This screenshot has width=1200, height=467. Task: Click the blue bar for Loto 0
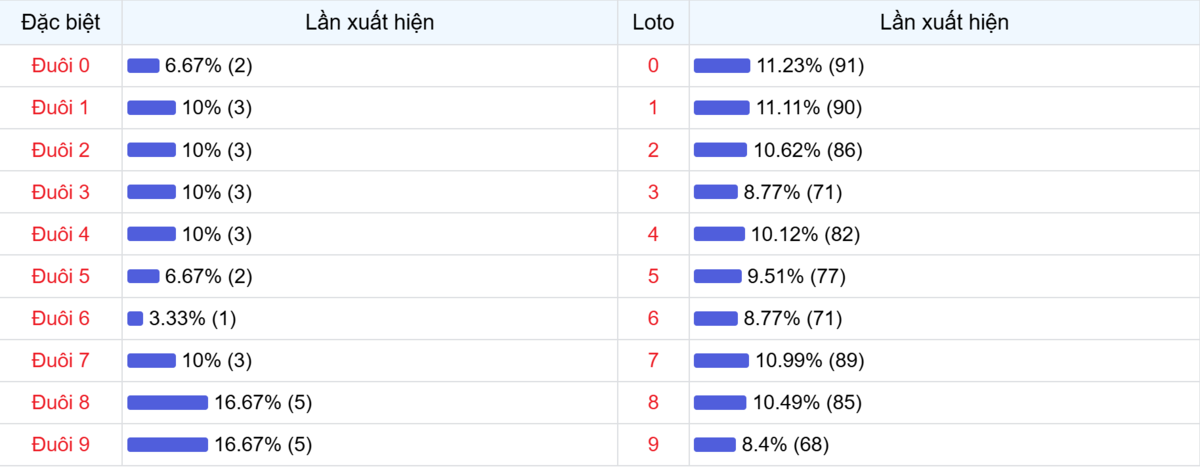[722, 65]
